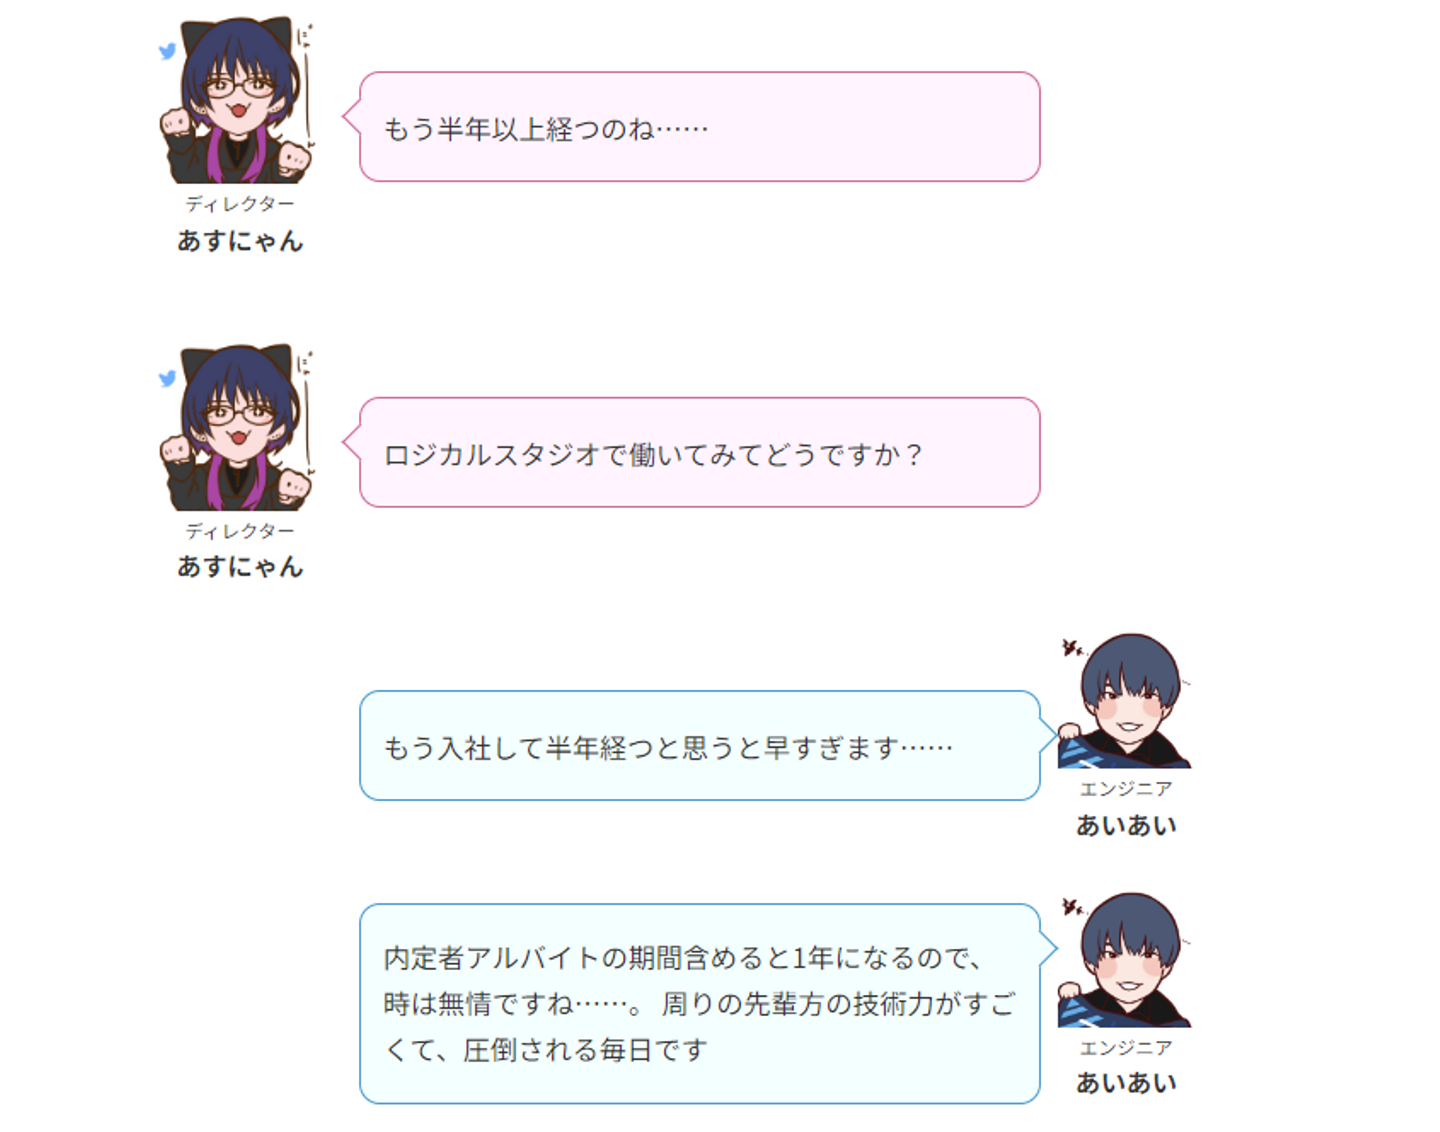Click あいあい's avatar beside '内定者アルバイト' bubble
1440x1132 pixels.
pos(1125,959)
